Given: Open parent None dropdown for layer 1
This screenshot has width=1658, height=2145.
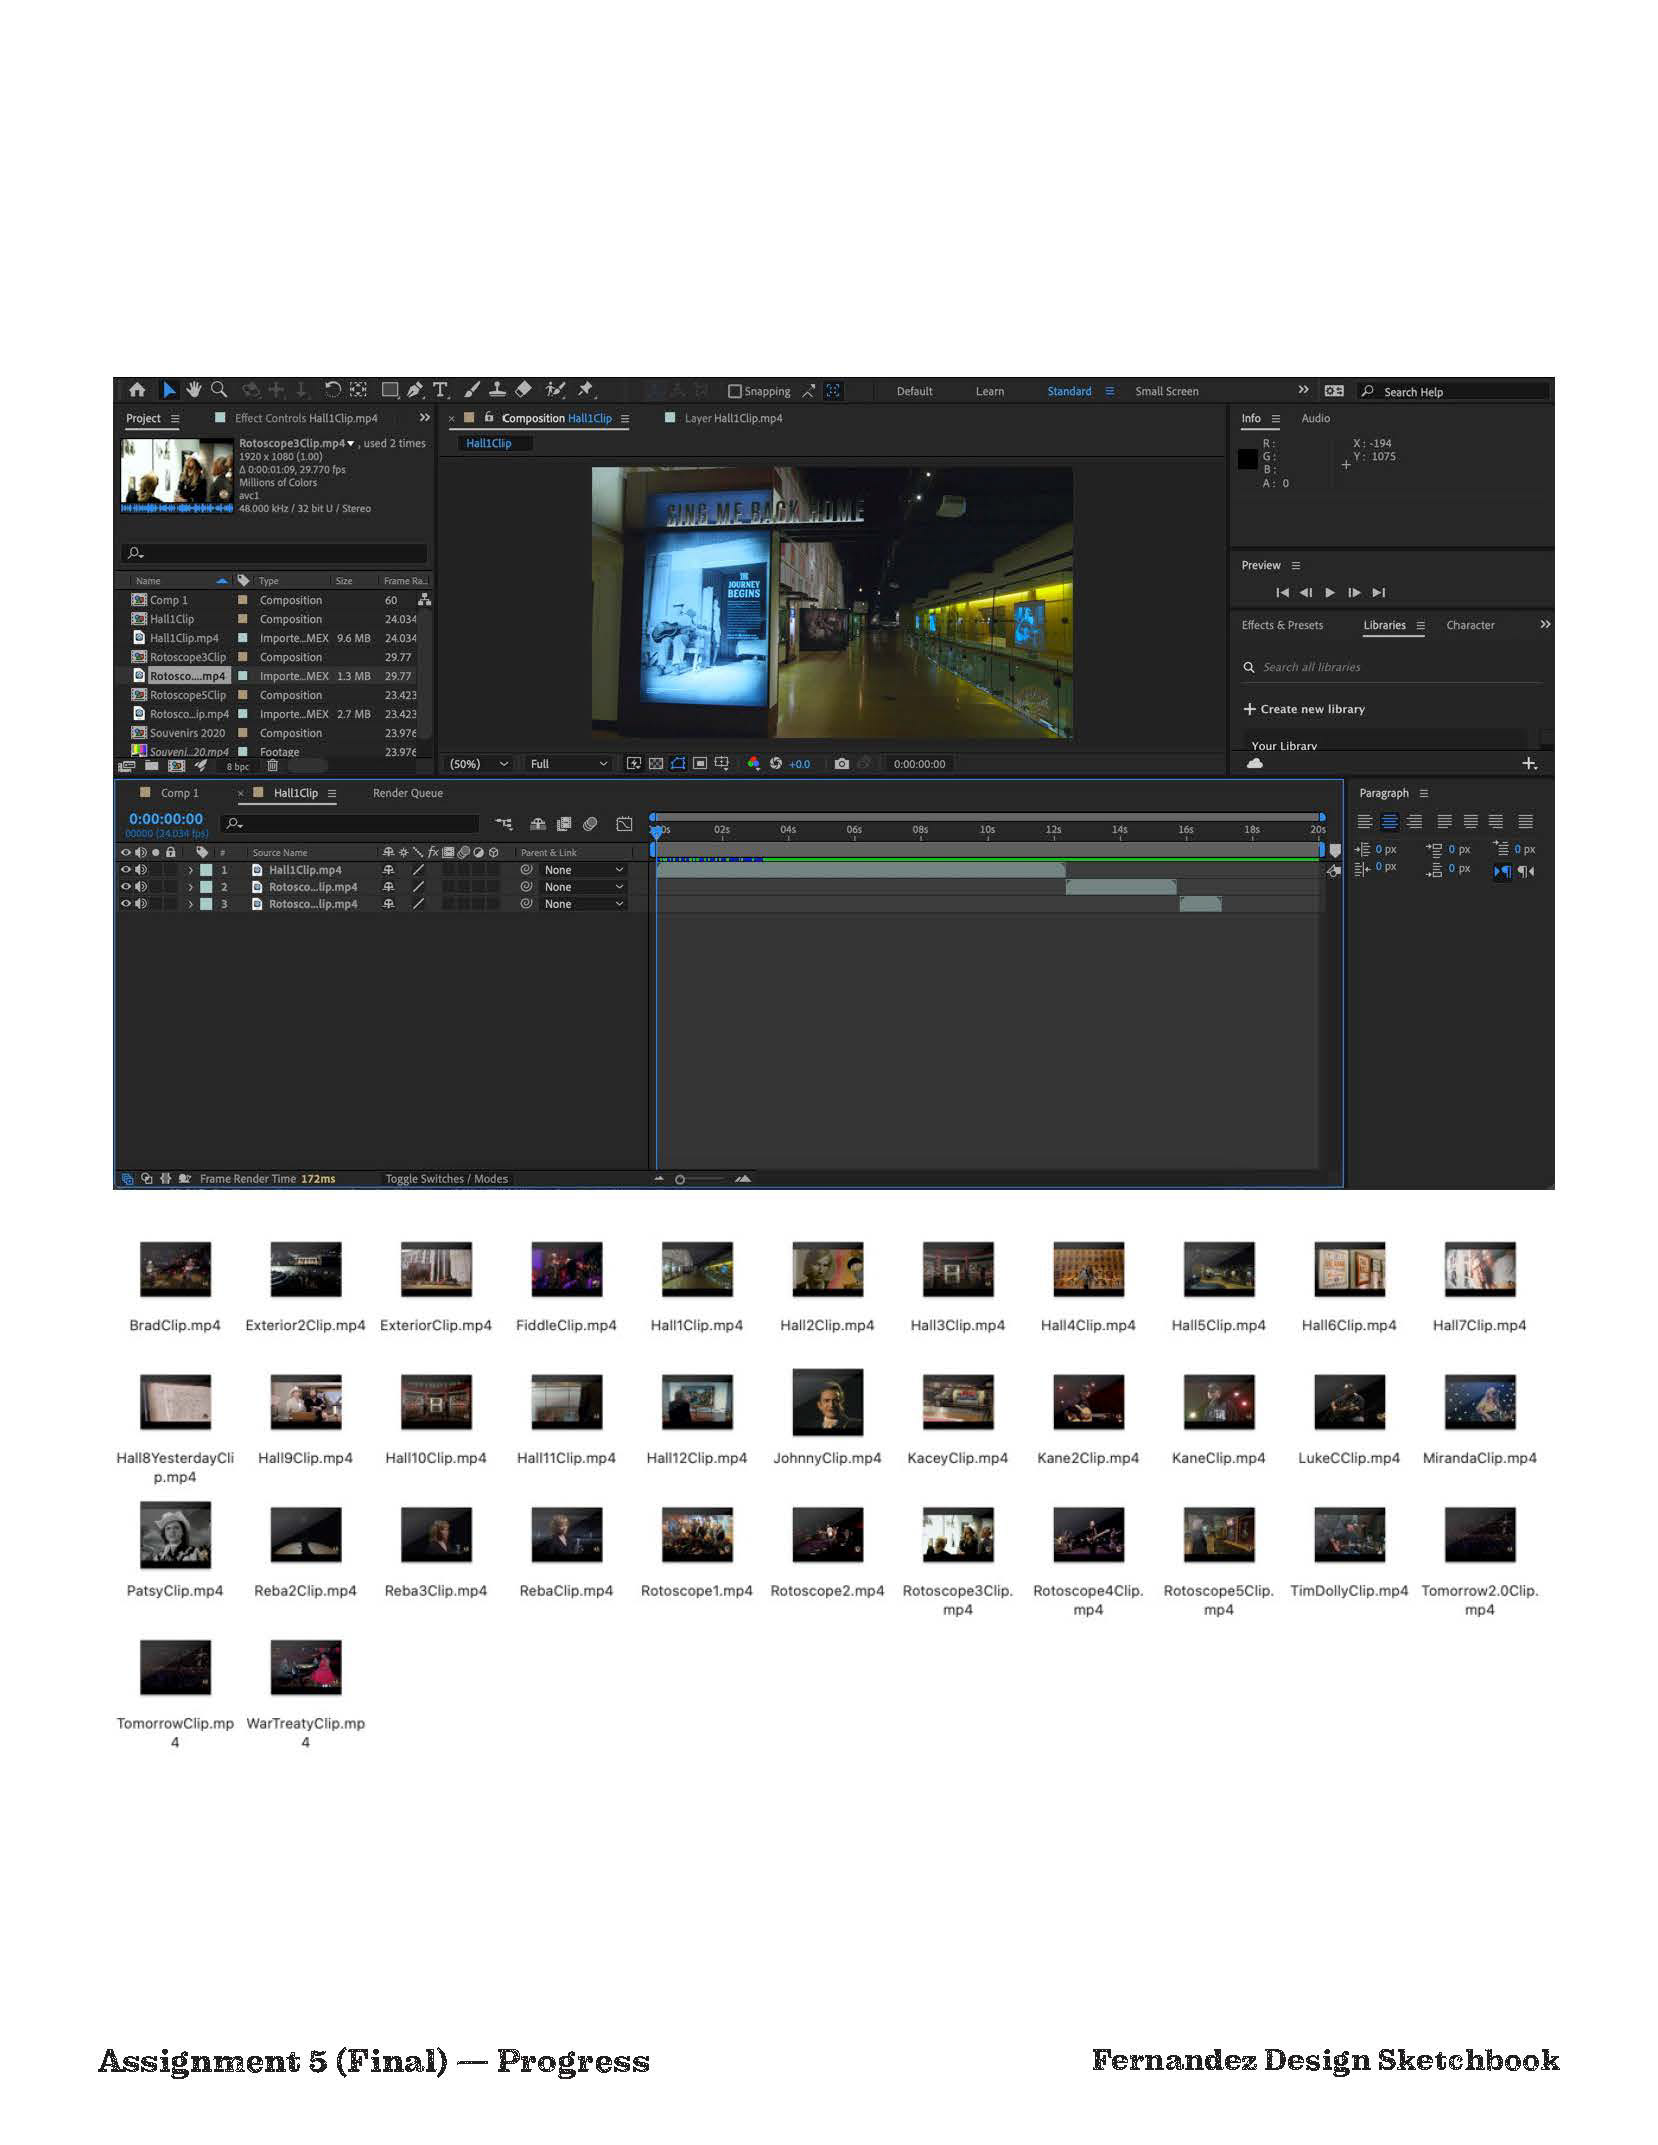Looking at the screenshot, I should [584, 870].
